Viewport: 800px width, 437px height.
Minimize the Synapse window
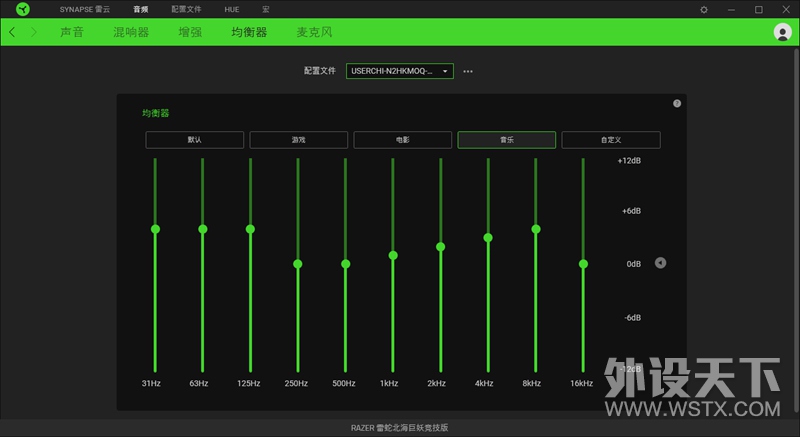[731, 10]
